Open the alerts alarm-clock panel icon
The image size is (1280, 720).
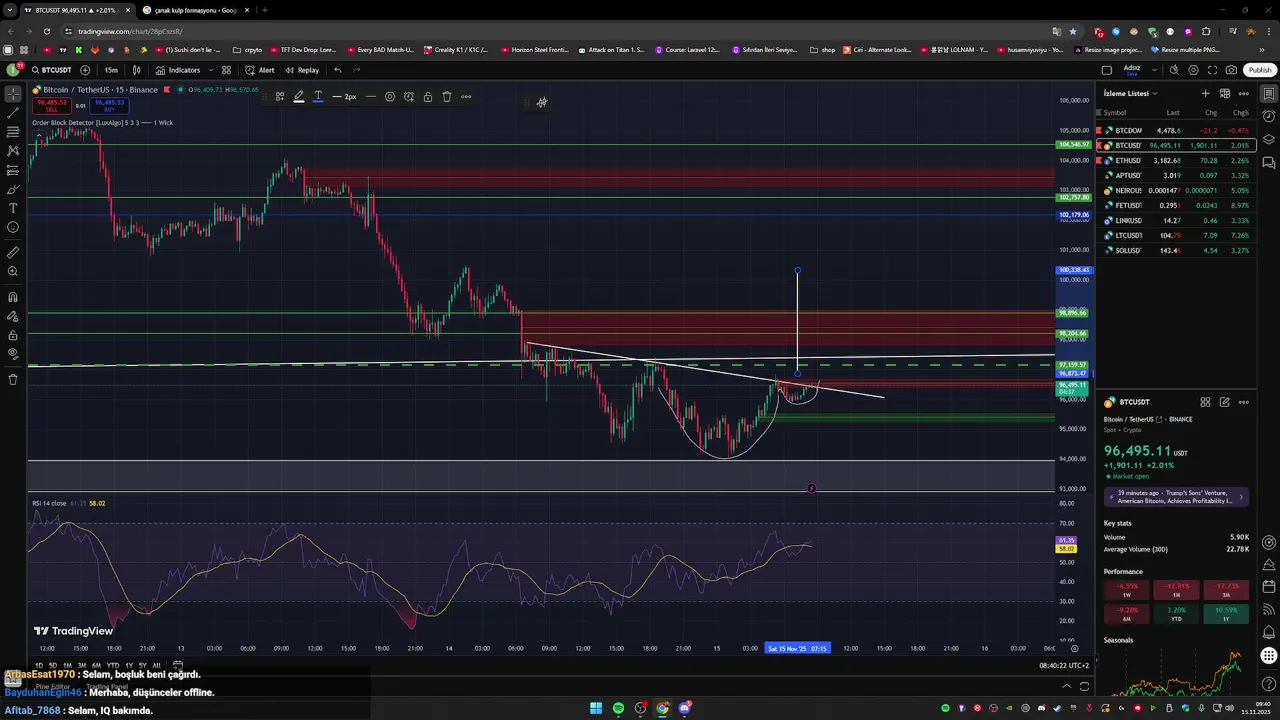pos(1269,117)
